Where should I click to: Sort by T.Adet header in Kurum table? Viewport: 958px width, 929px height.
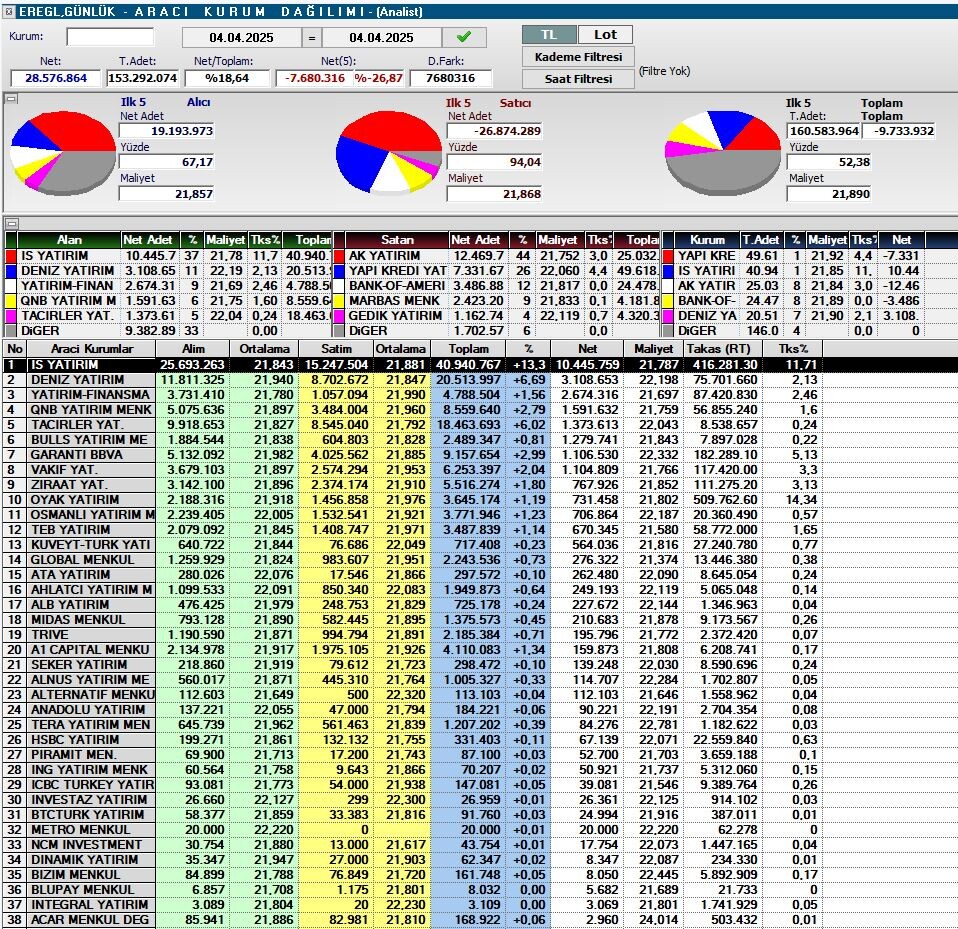click(761, 240)
